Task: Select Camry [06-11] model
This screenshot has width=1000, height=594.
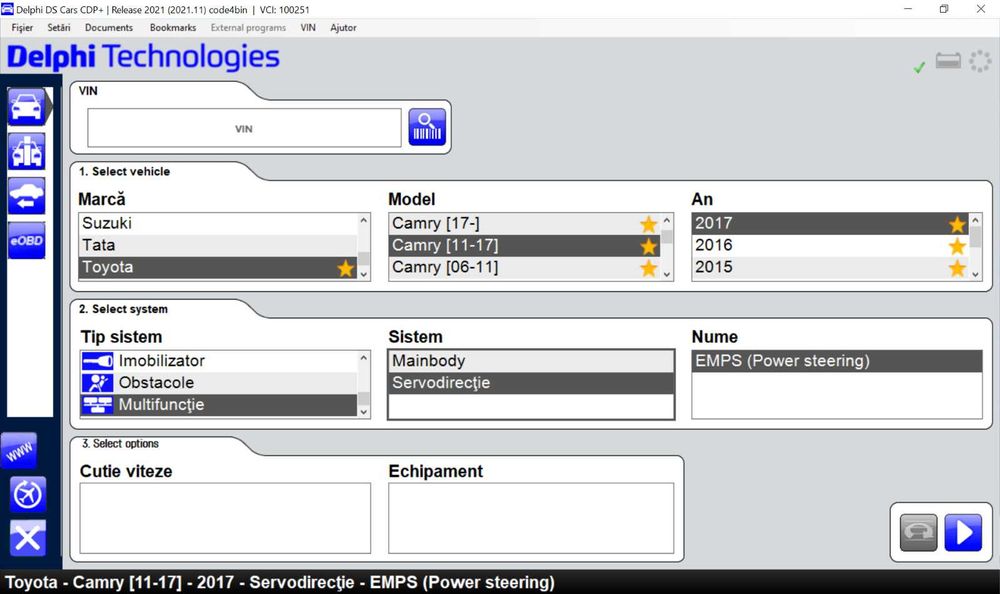Action: [x=524, y=267]
